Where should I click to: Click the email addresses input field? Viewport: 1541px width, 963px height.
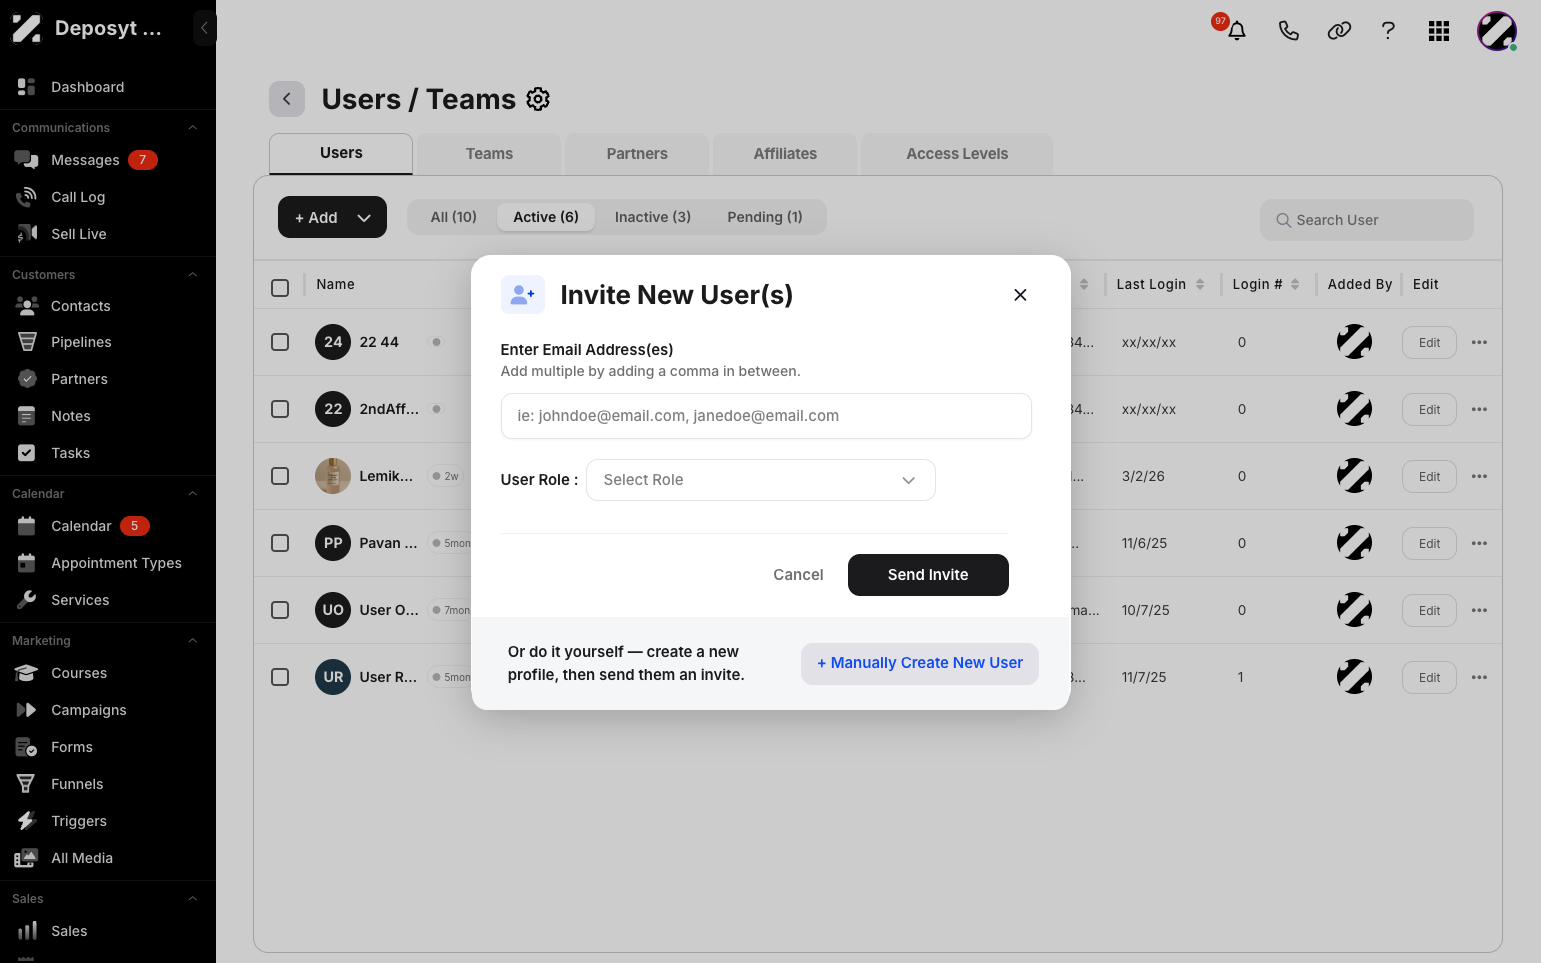click(766, 416)
